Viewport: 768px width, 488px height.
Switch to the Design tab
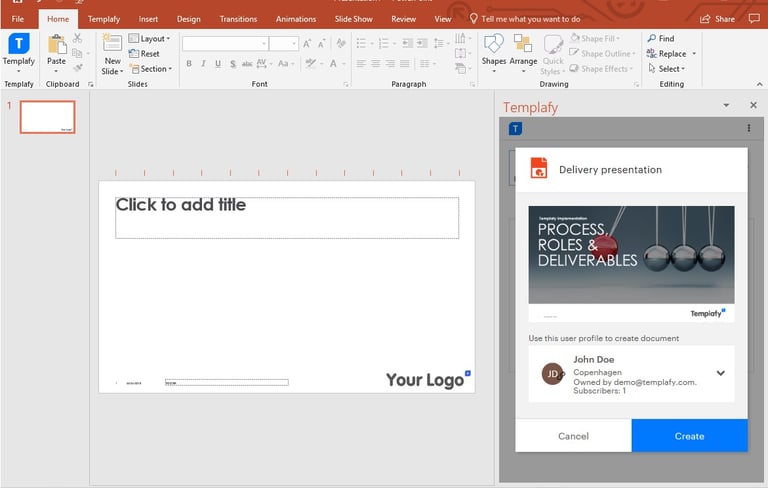[189, 19]
